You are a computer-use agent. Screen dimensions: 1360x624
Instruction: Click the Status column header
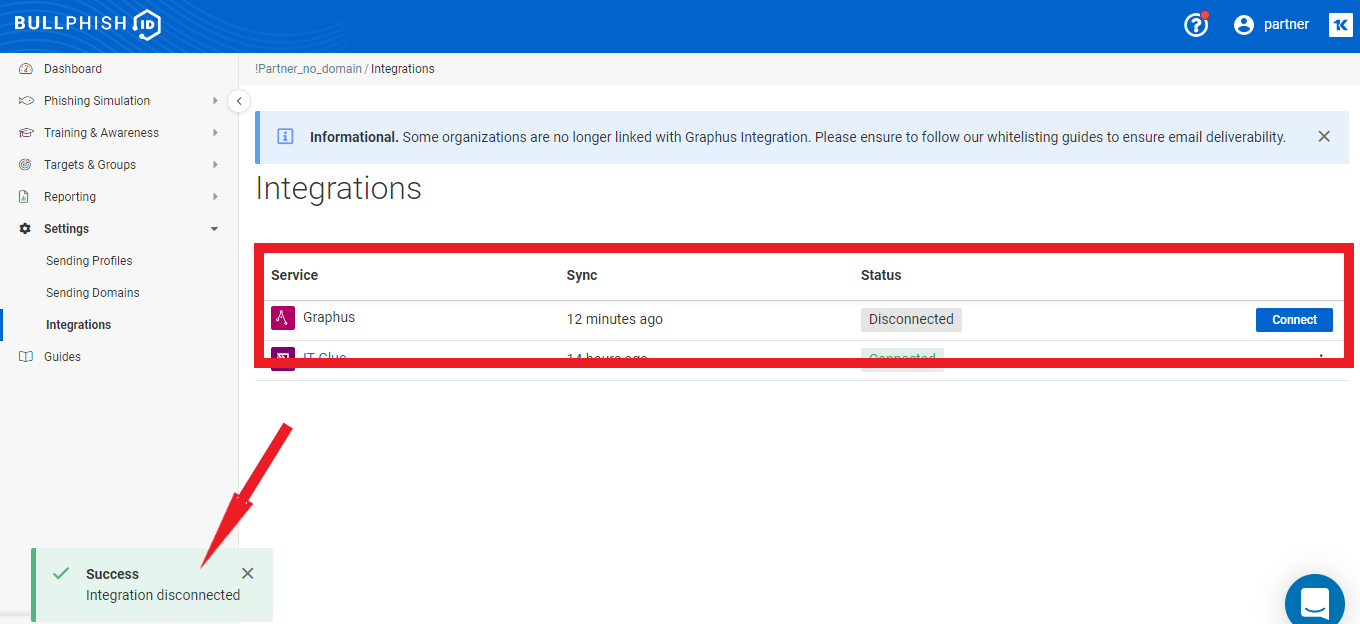[x=881, y=275]
